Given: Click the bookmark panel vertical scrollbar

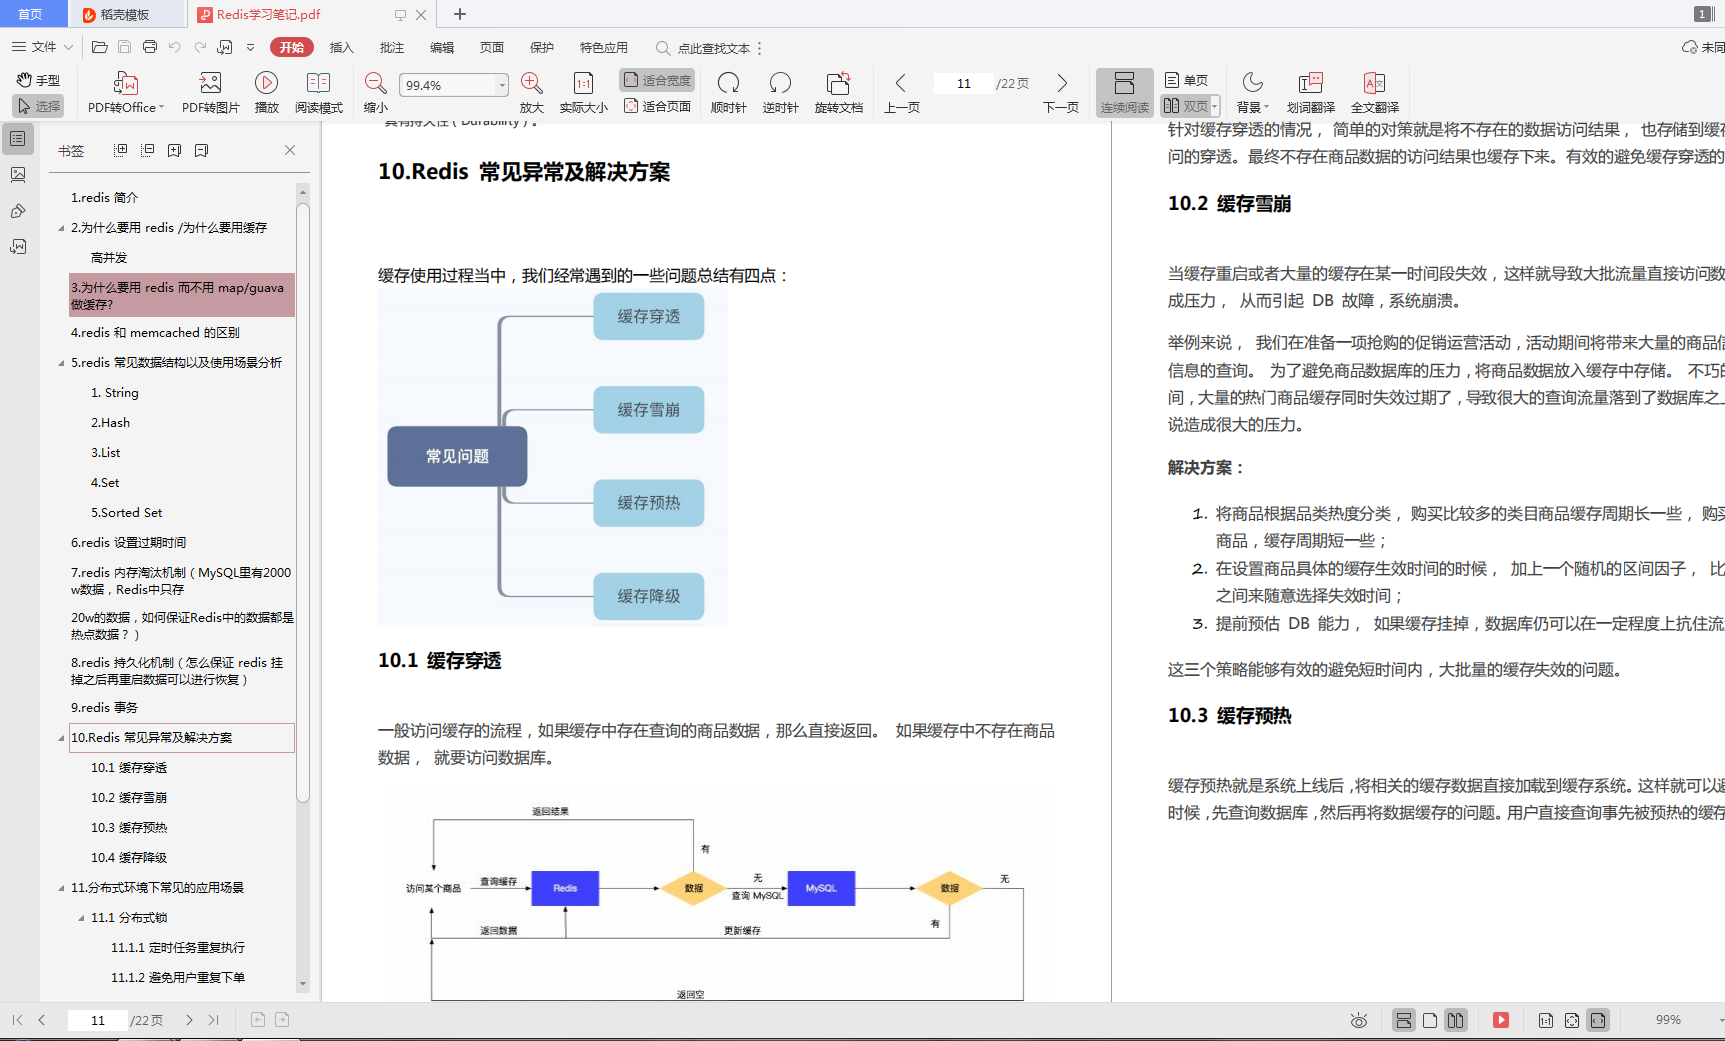Looking at the screenshot, I should click(303, 502).
